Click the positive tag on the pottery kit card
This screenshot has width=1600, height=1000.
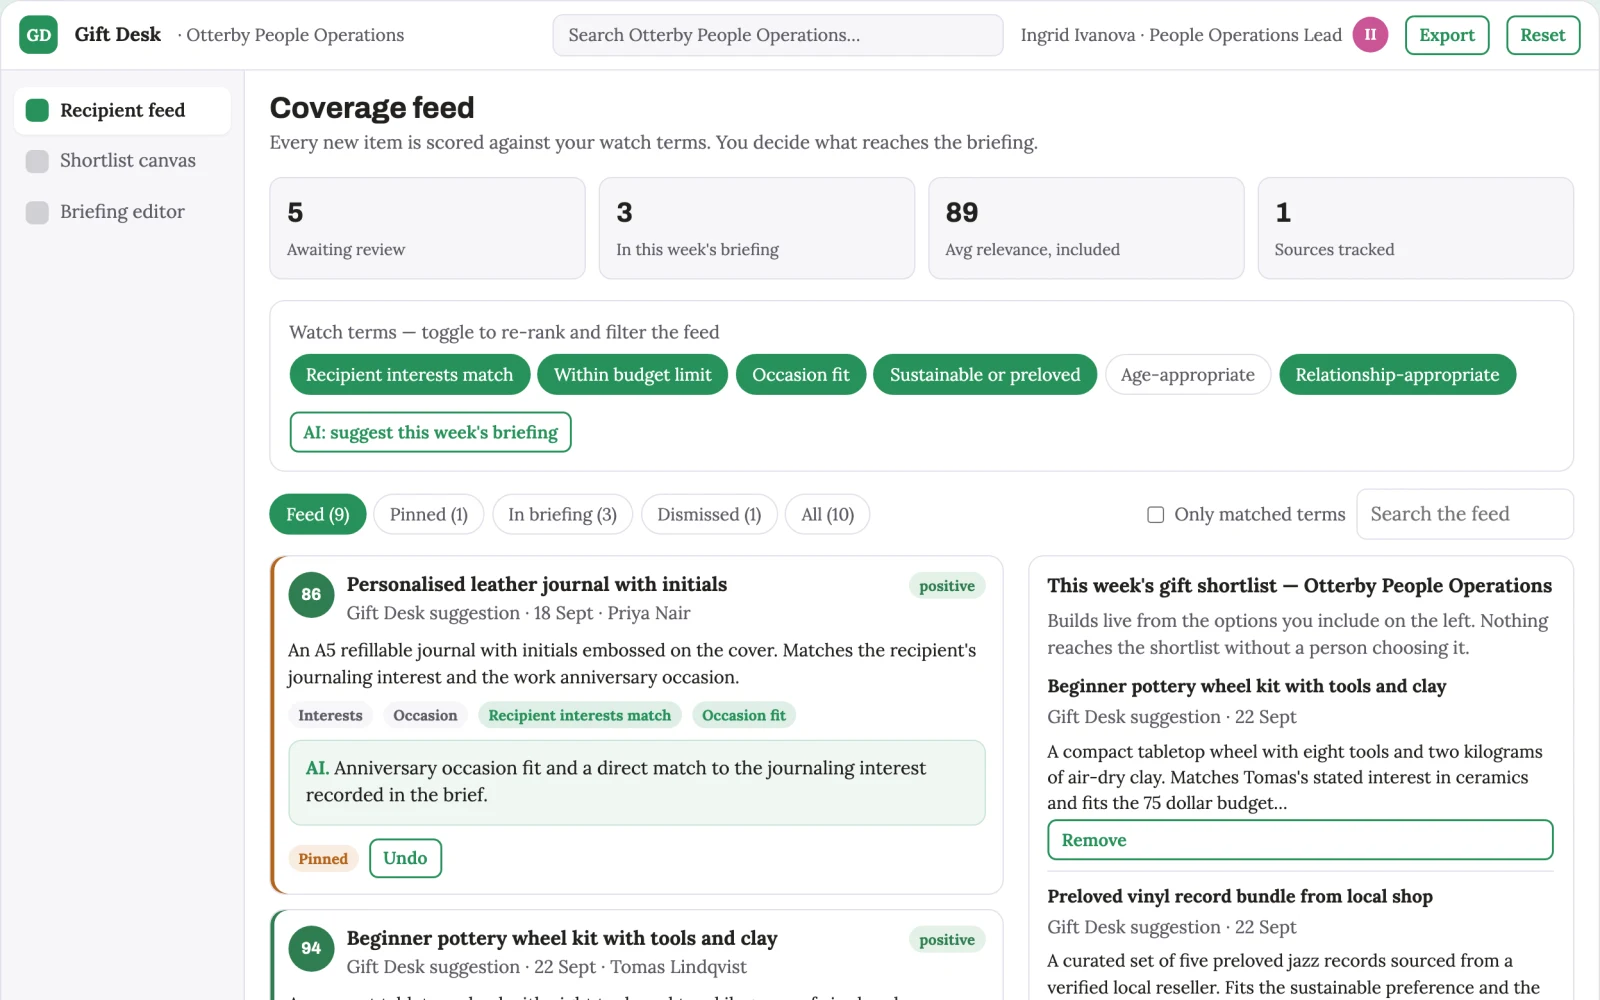[947, 940]
